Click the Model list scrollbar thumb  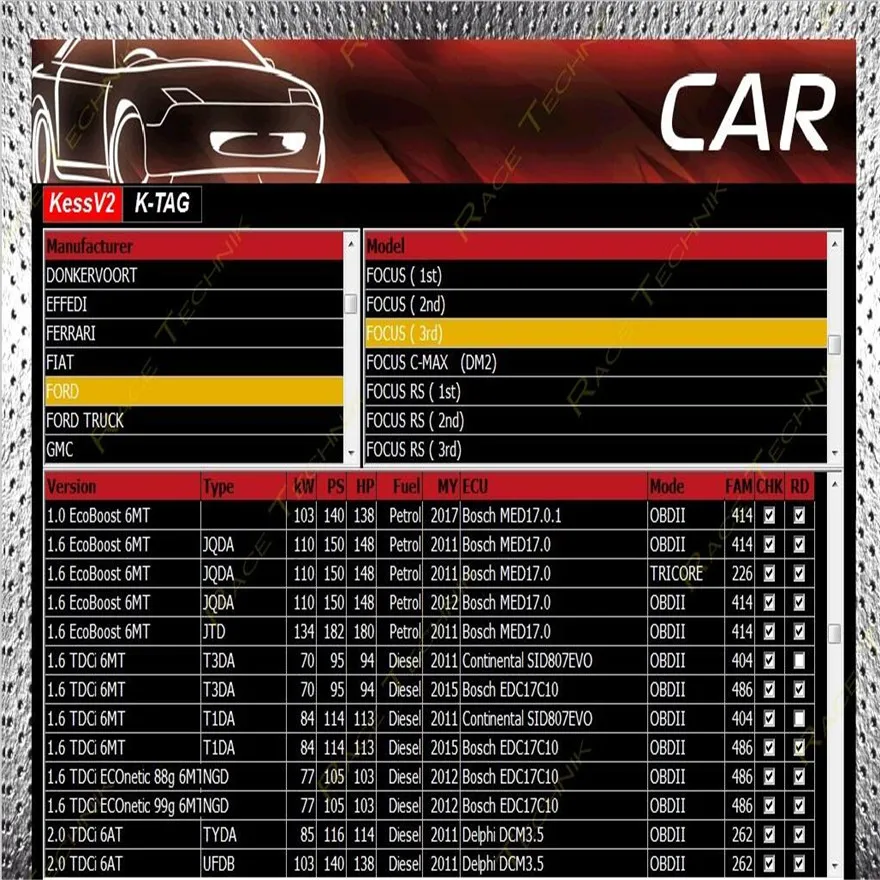(835, 345)
